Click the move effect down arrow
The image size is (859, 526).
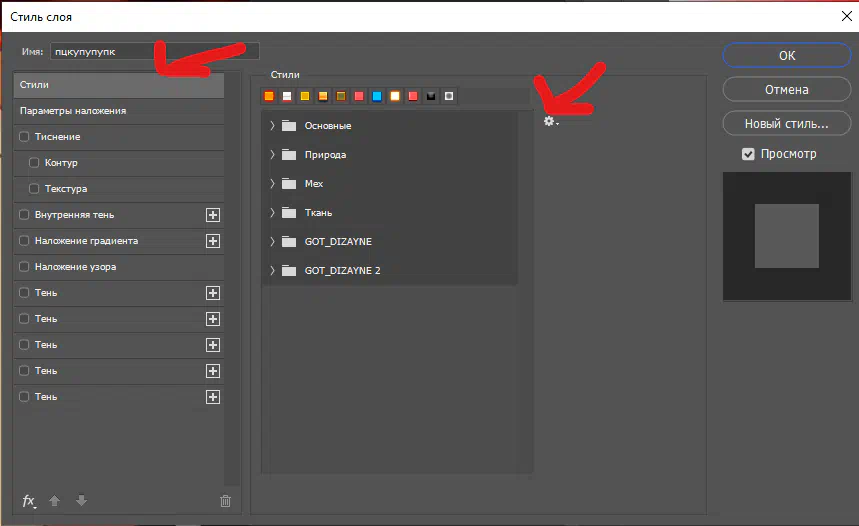click(81, 501)
